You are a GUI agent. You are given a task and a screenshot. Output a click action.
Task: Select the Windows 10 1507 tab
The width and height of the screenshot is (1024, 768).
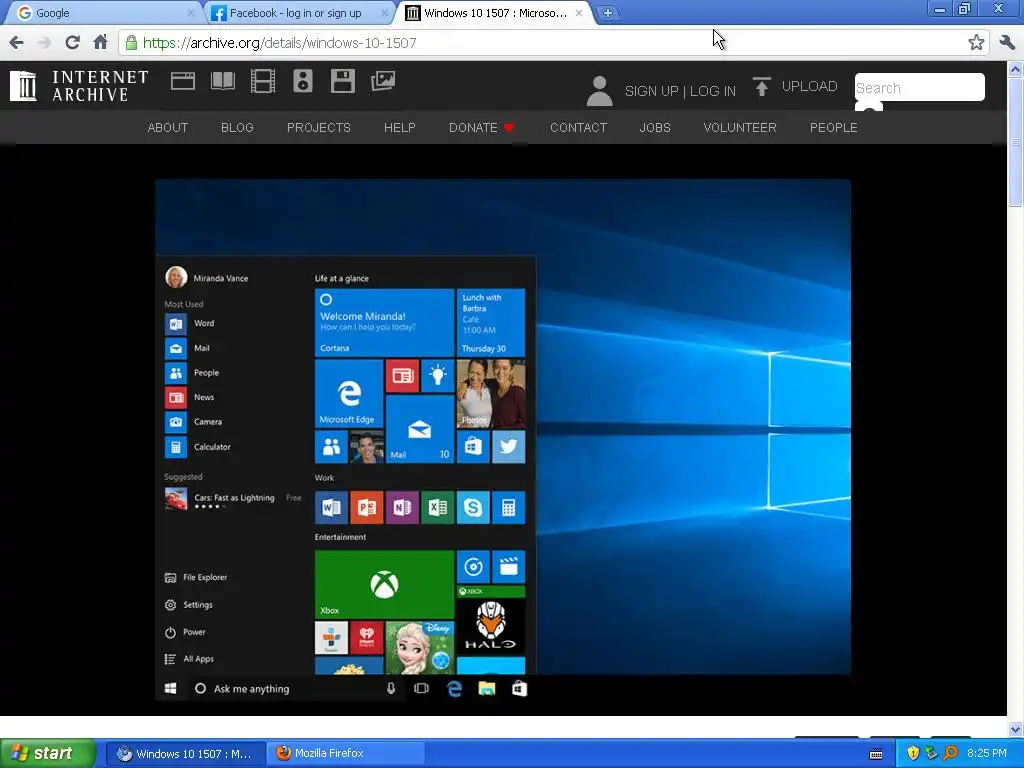pos(495,13)
